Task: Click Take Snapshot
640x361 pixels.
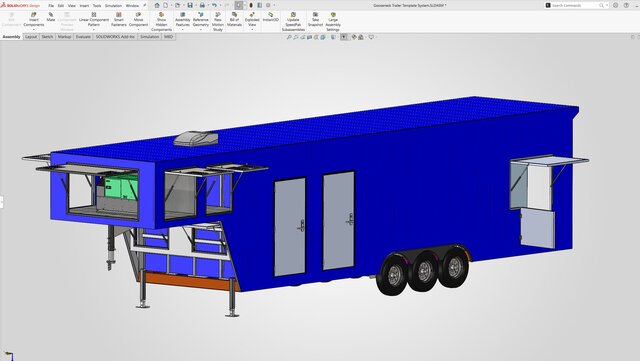Action: pyautogui.click(x=315, y=20)
